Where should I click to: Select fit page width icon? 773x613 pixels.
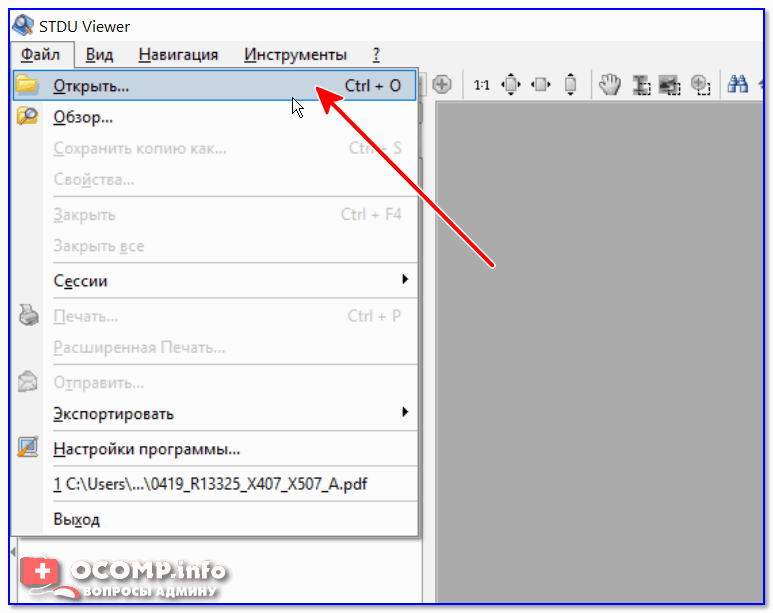[x=541, y=85]
